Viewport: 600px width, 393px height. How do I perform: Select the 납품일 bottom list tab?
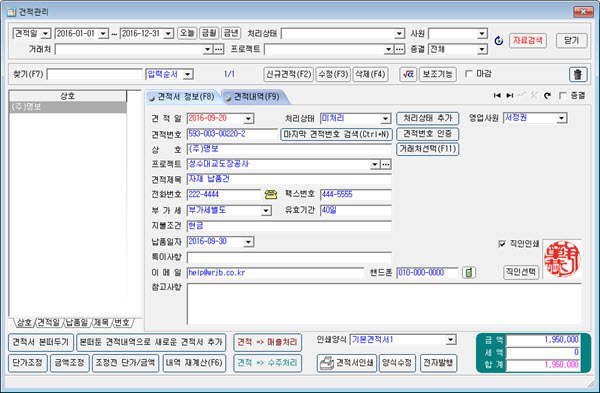tap(77, 323)
